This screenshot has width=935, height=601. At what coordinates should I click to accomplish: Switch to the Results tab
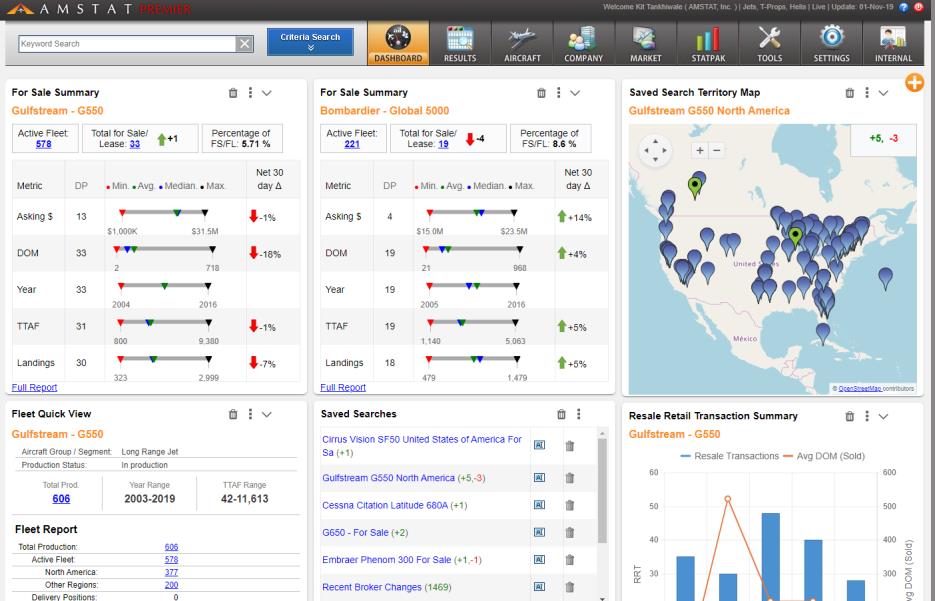click(460, 44)
